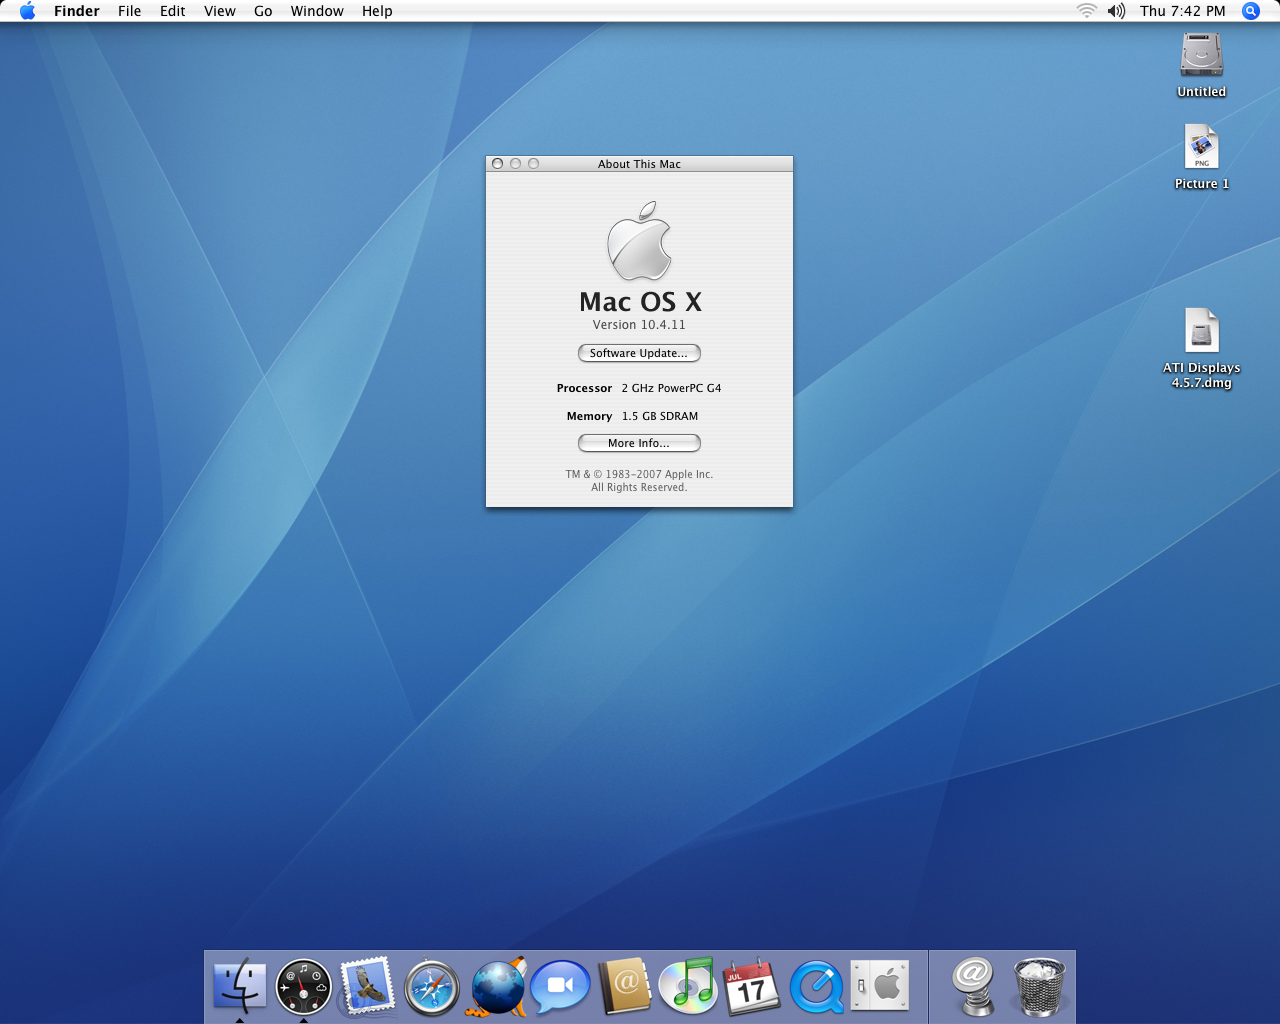Open the View menu
Screen dimensions: 1280x1024
point(220,11)
